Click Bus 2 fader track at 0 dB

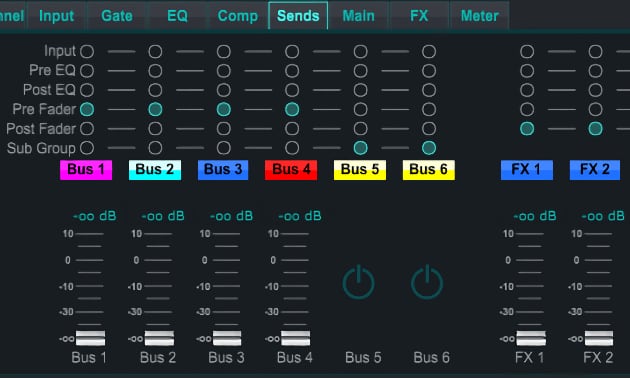click(x=158, y=260)
